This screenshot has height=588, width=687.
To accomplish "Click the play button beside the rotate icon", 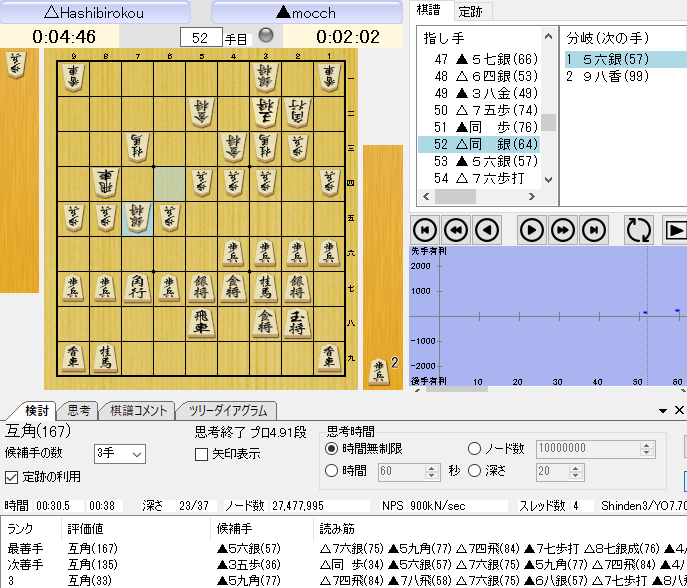I will [x=676, y=230].
